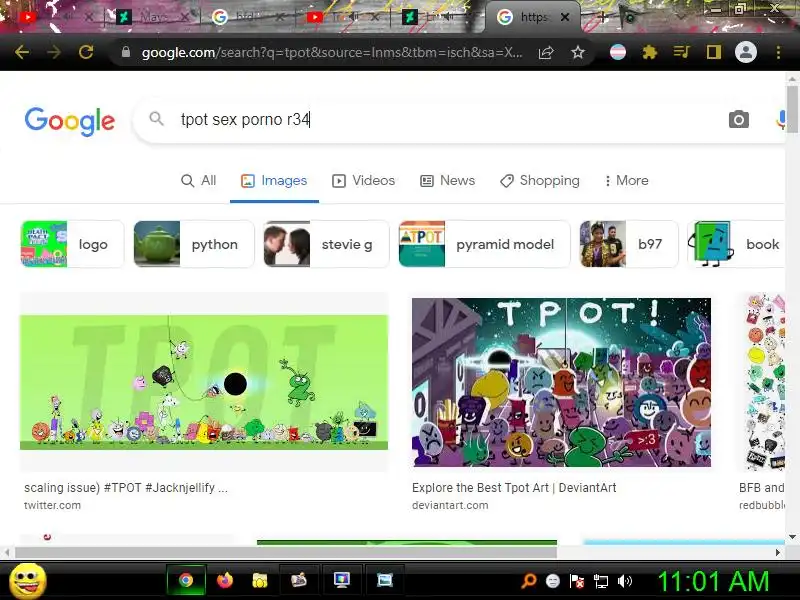The image size is (800, 600).
Task: Click the forward navigation arrow
Action: [54, 52]
